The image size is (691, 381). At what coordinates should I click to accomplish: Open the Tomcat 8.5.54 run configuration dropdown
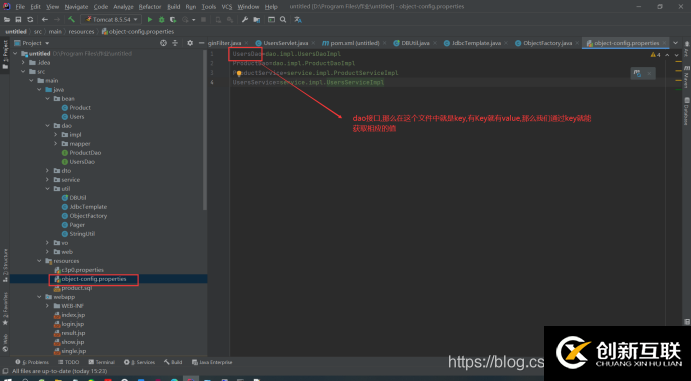(111, 19)
